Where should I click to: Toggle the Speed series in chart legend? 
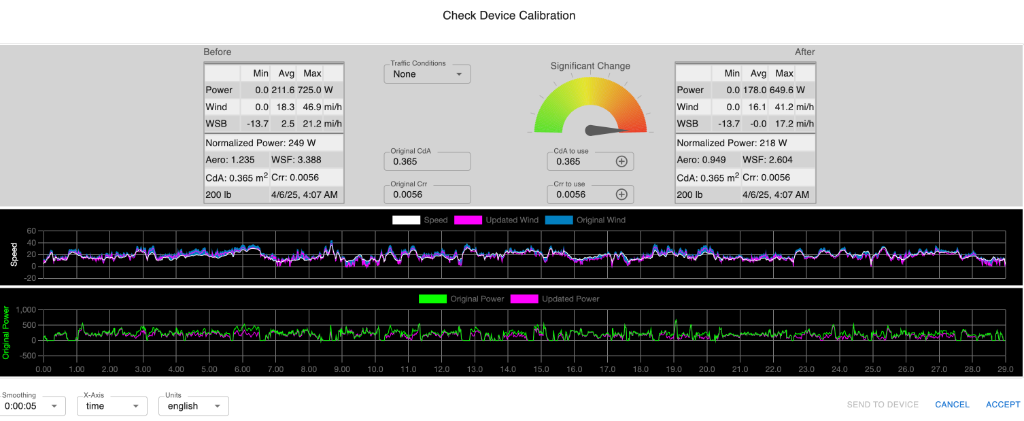(420, 219)
